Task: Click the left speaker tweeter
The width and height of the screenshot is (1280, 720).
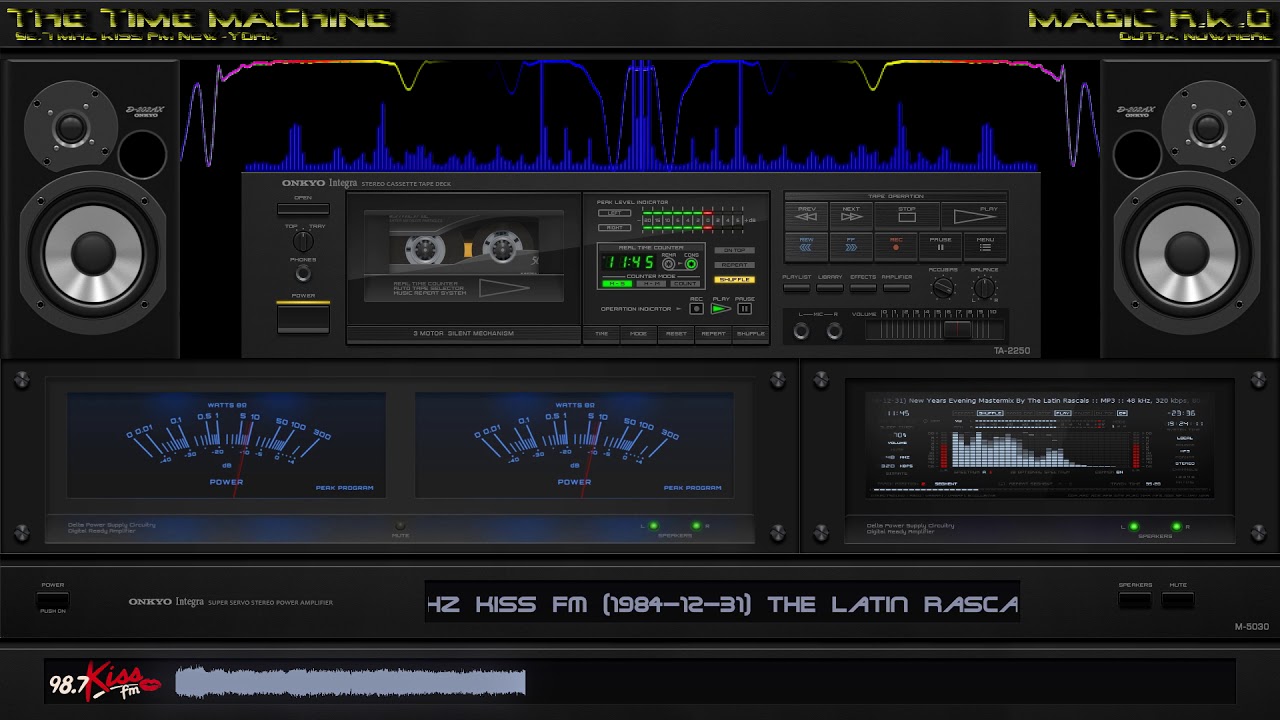Action: (x=71, y=127)
